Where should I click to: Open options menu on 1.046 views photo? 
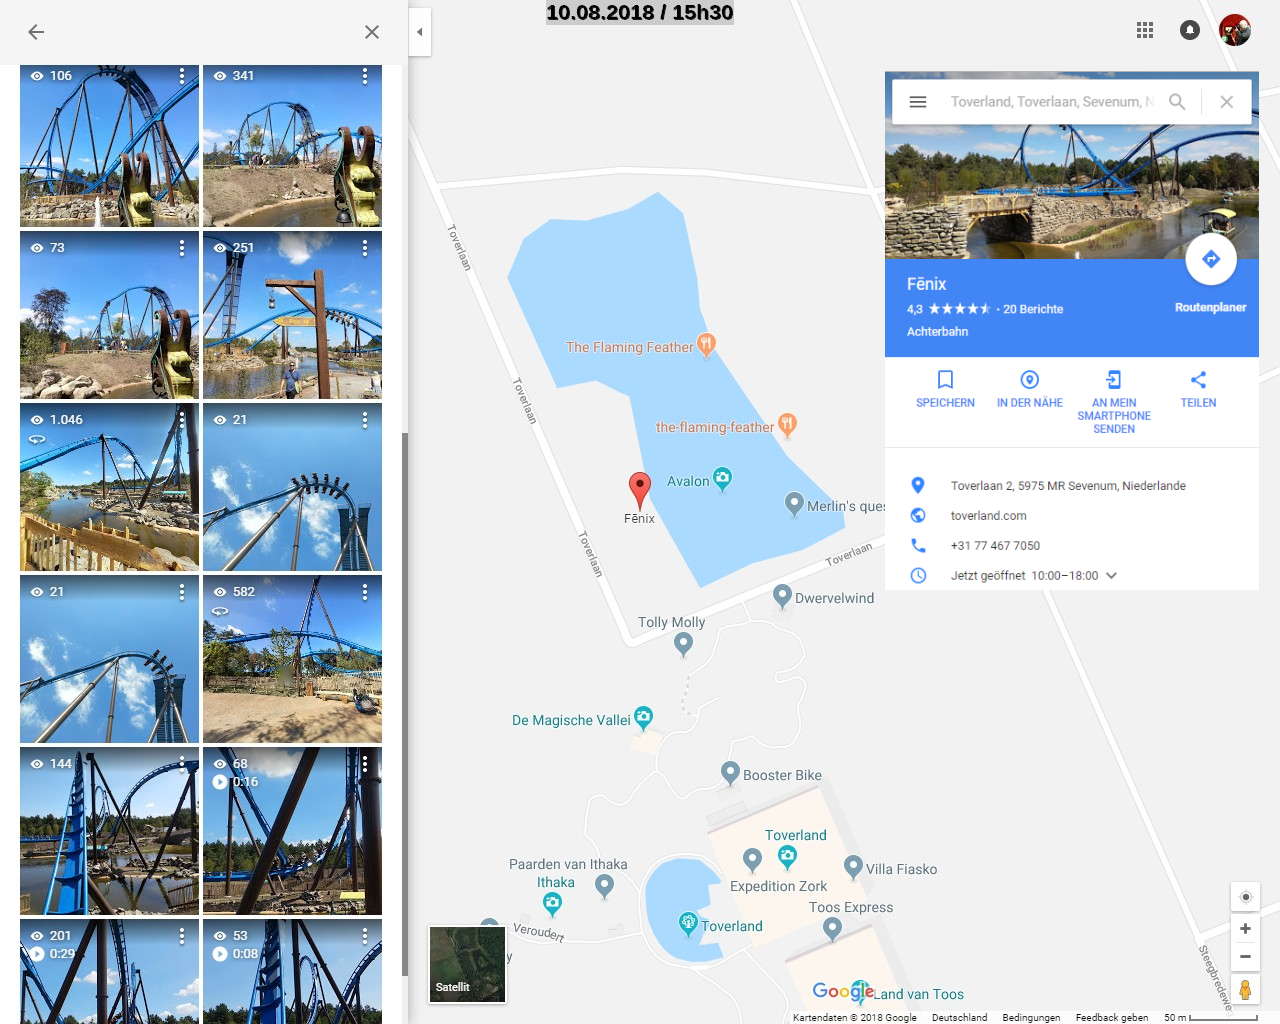(182, 420)
